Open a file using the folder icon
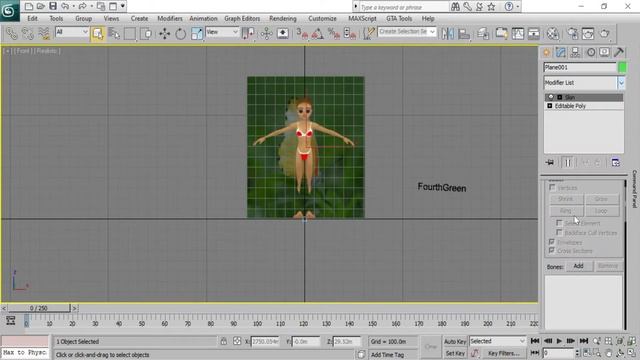Screen dimensions: 640x360 pyautogui.click(x=40, y=6)
